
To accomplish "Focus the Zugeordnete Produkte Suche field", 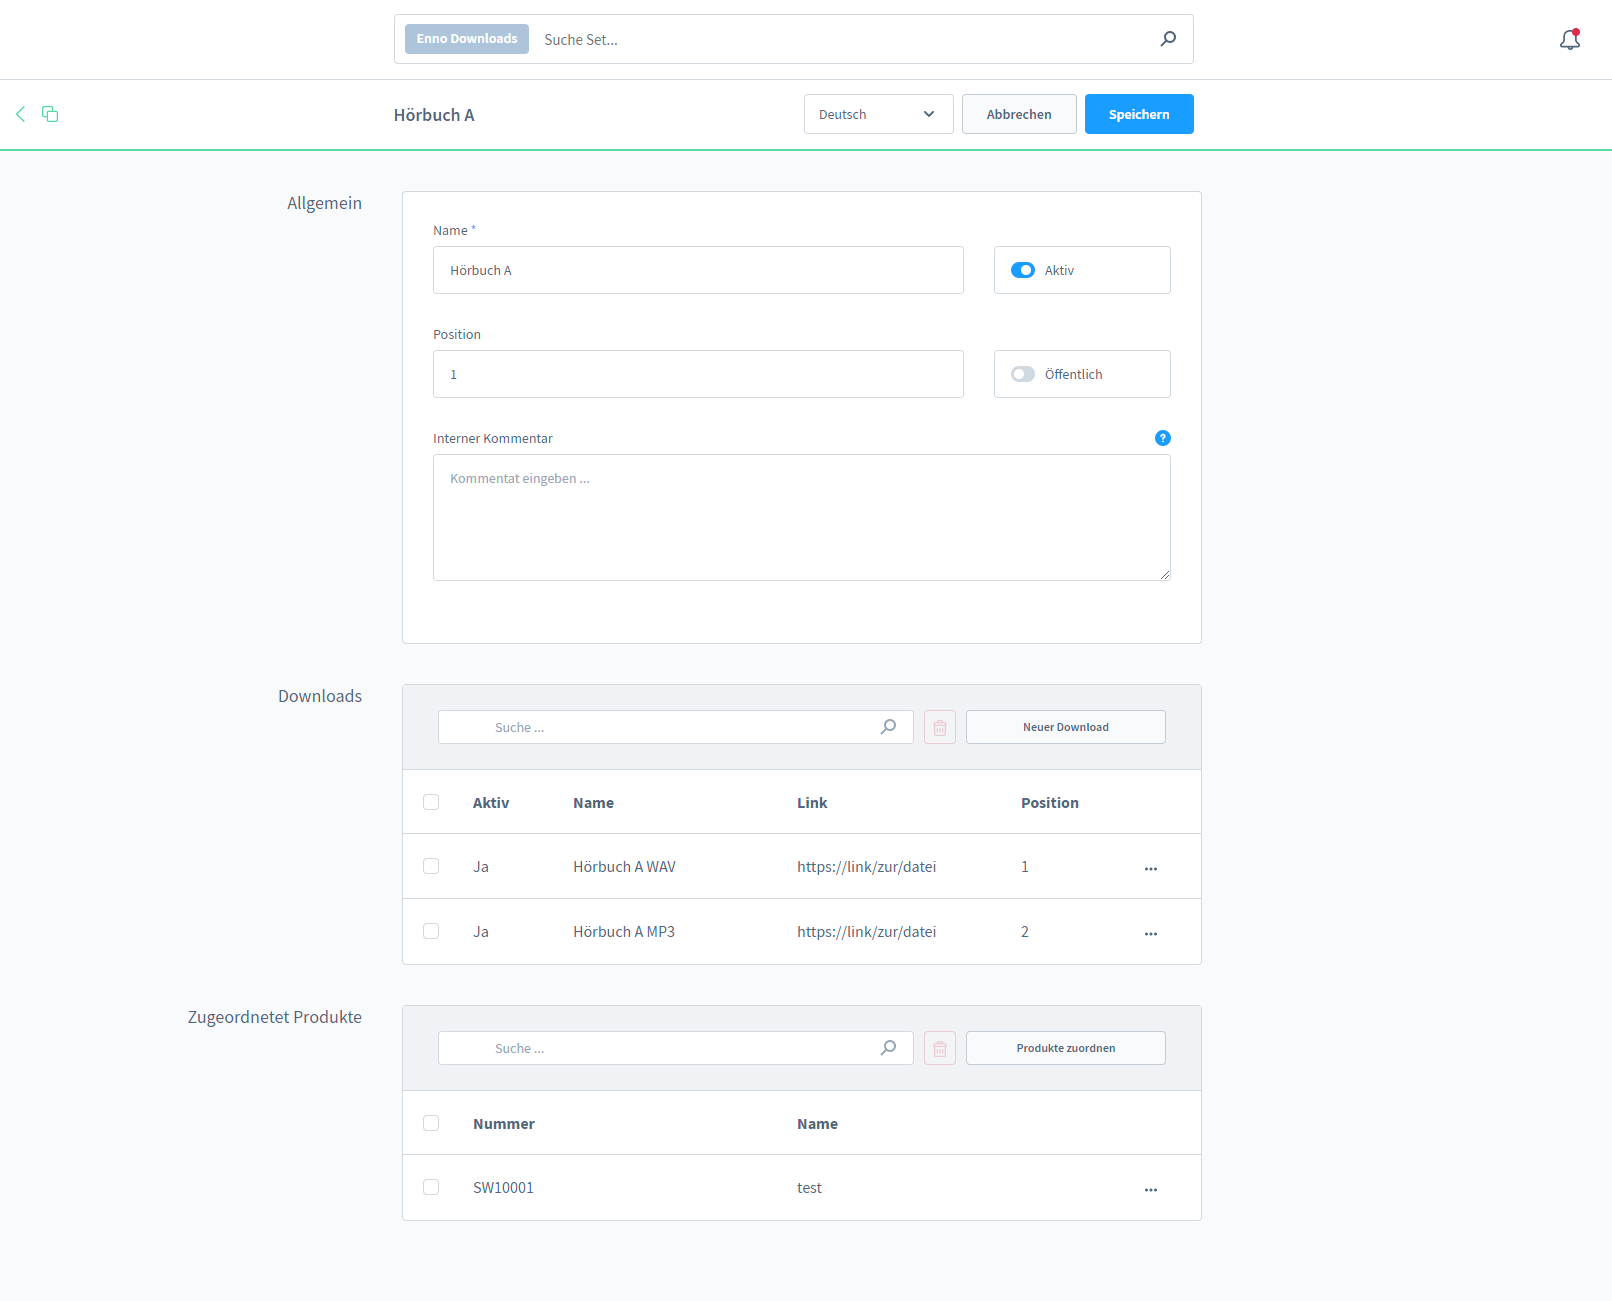I will pos(676,1048).
